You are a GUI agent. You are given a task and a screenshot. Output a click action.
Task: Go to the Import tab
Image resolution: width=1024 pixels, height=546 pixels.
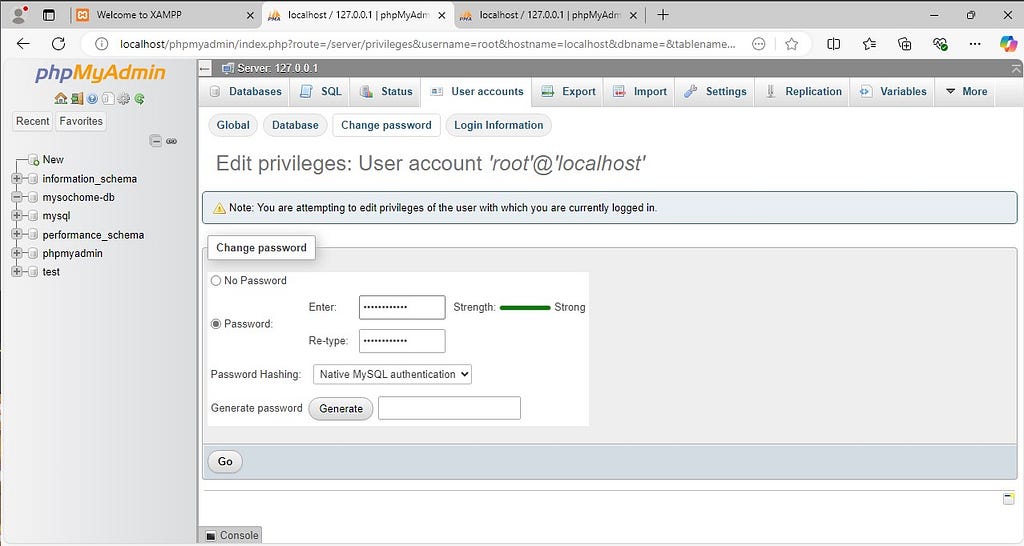pyautogui.click(x=639, y=91)
